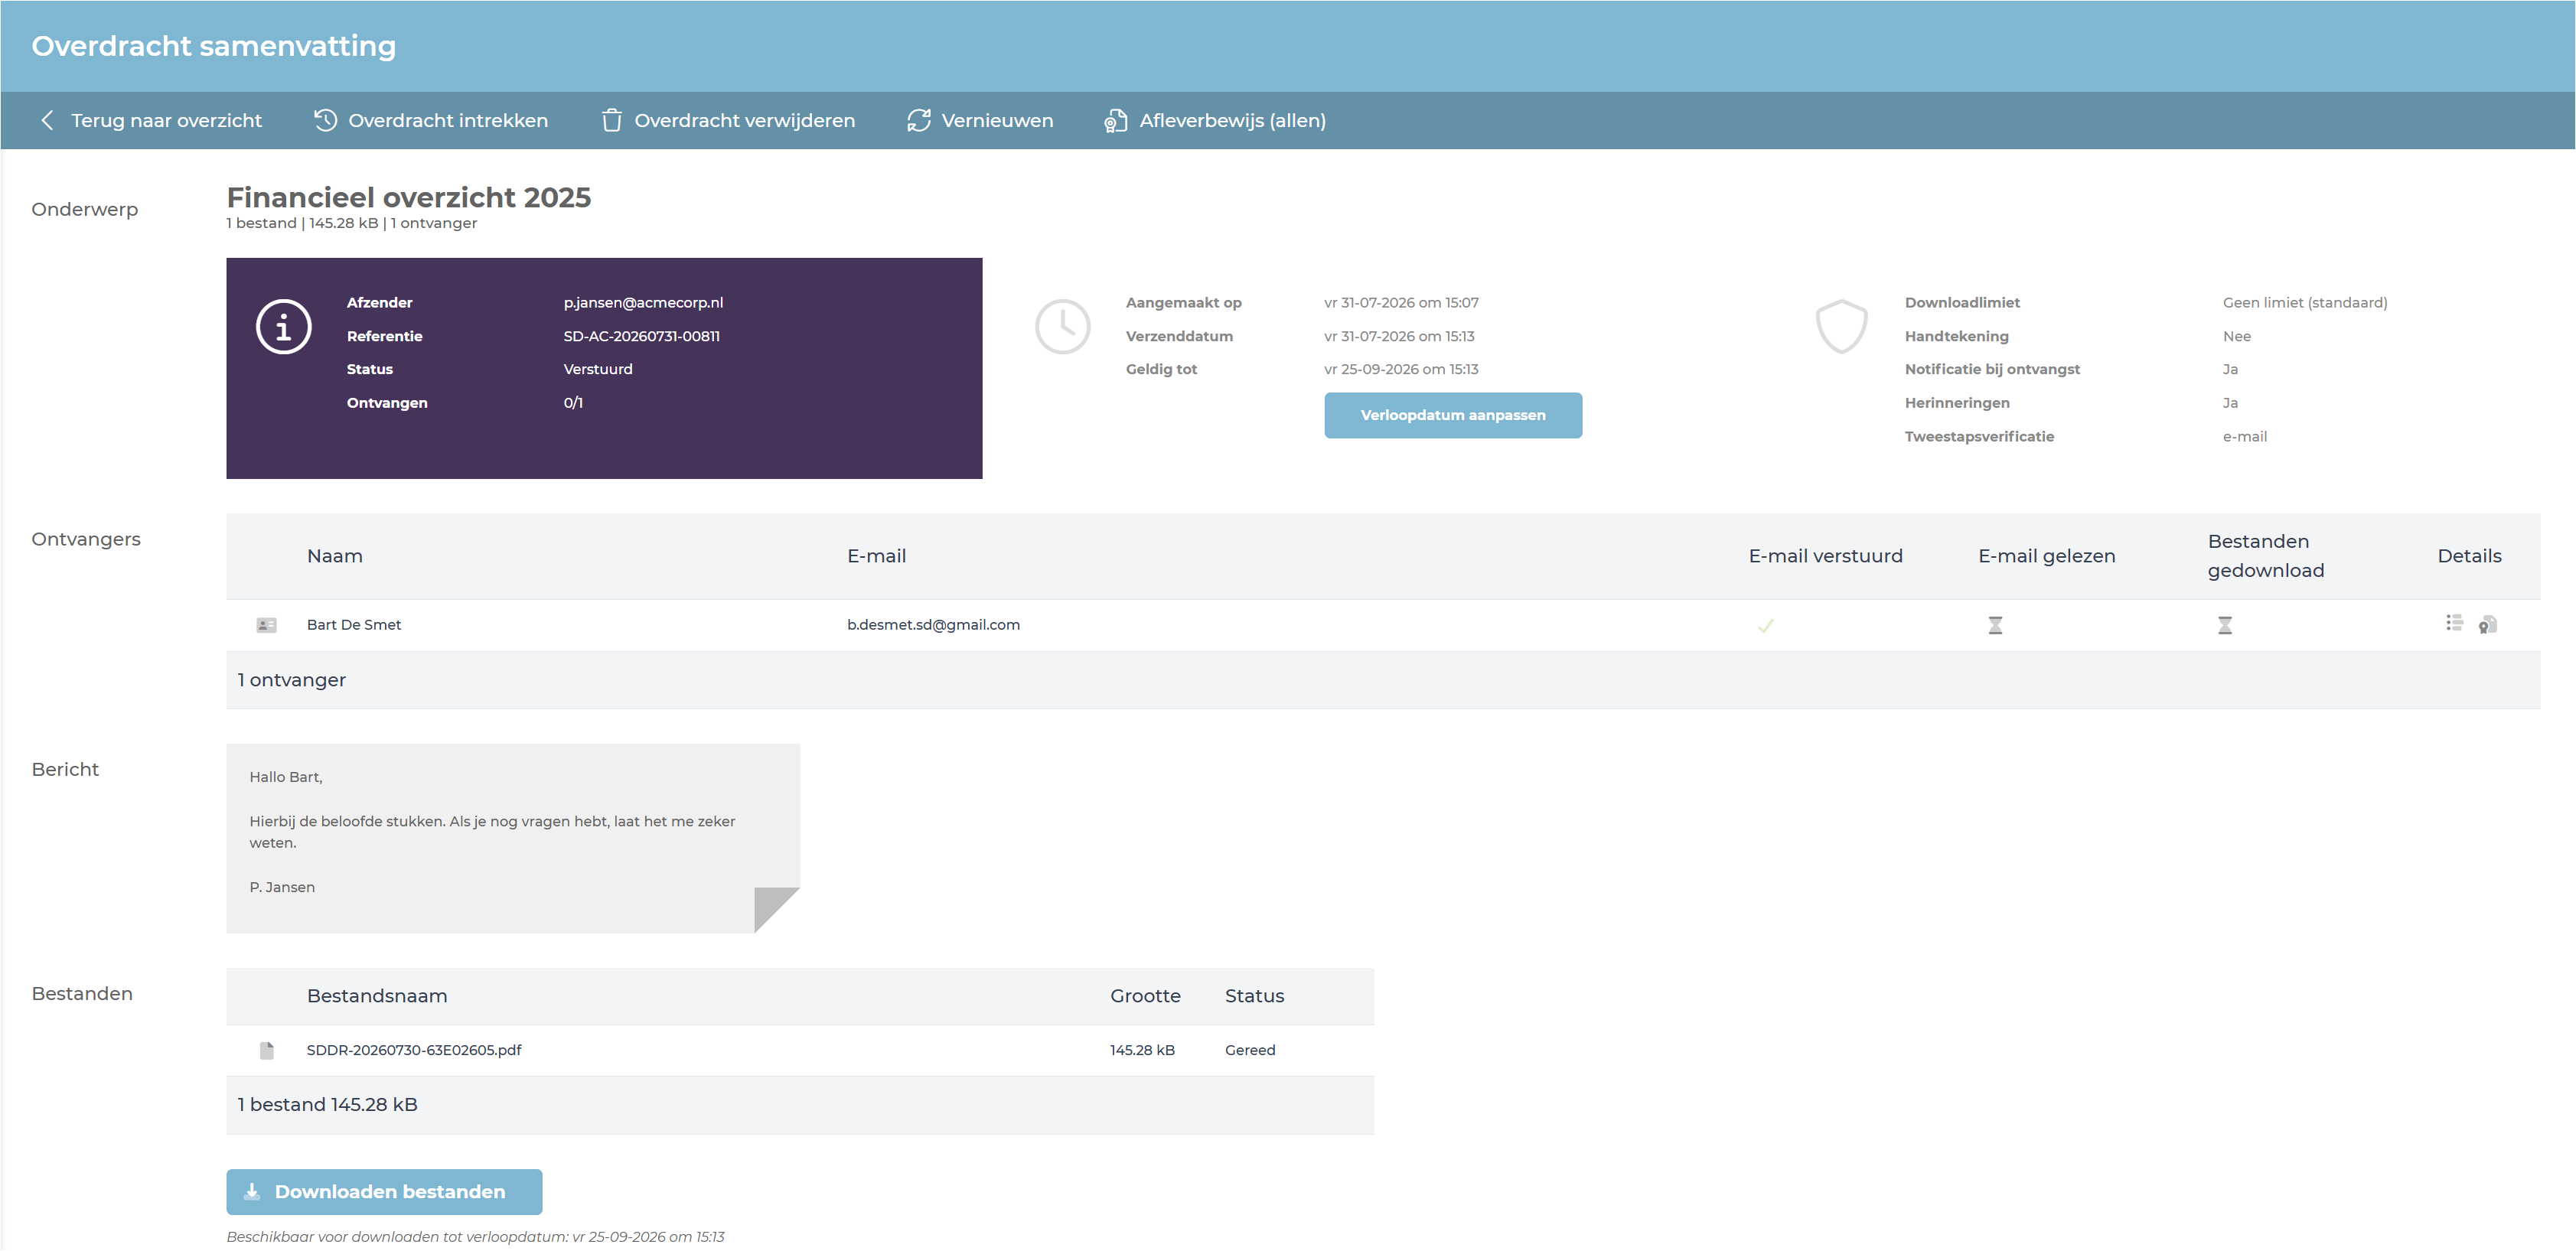Click the PDF file icon in Bestanden
Viewport: 2576px width, 1251px height.
[267, 1050]
